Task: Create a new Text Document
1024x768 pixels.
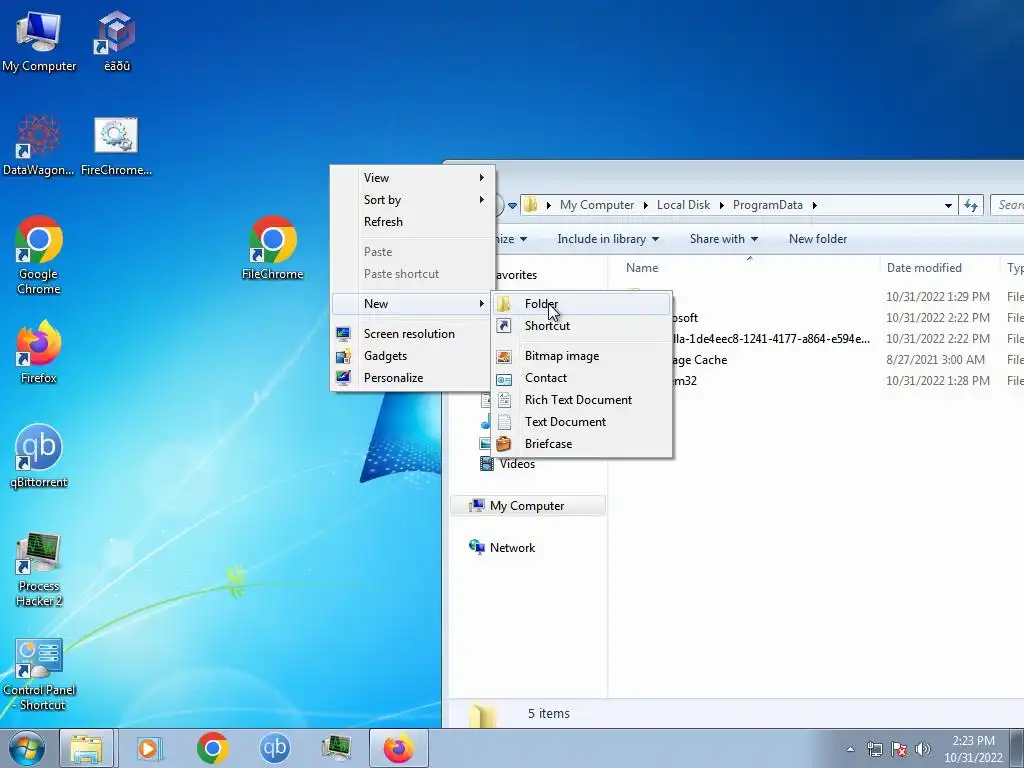Action: (581, 422)
